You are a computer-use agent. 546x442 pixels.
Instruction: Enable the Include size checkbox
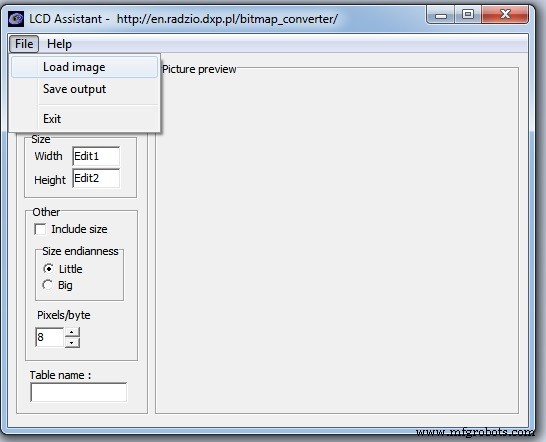(x=40, y=229)
